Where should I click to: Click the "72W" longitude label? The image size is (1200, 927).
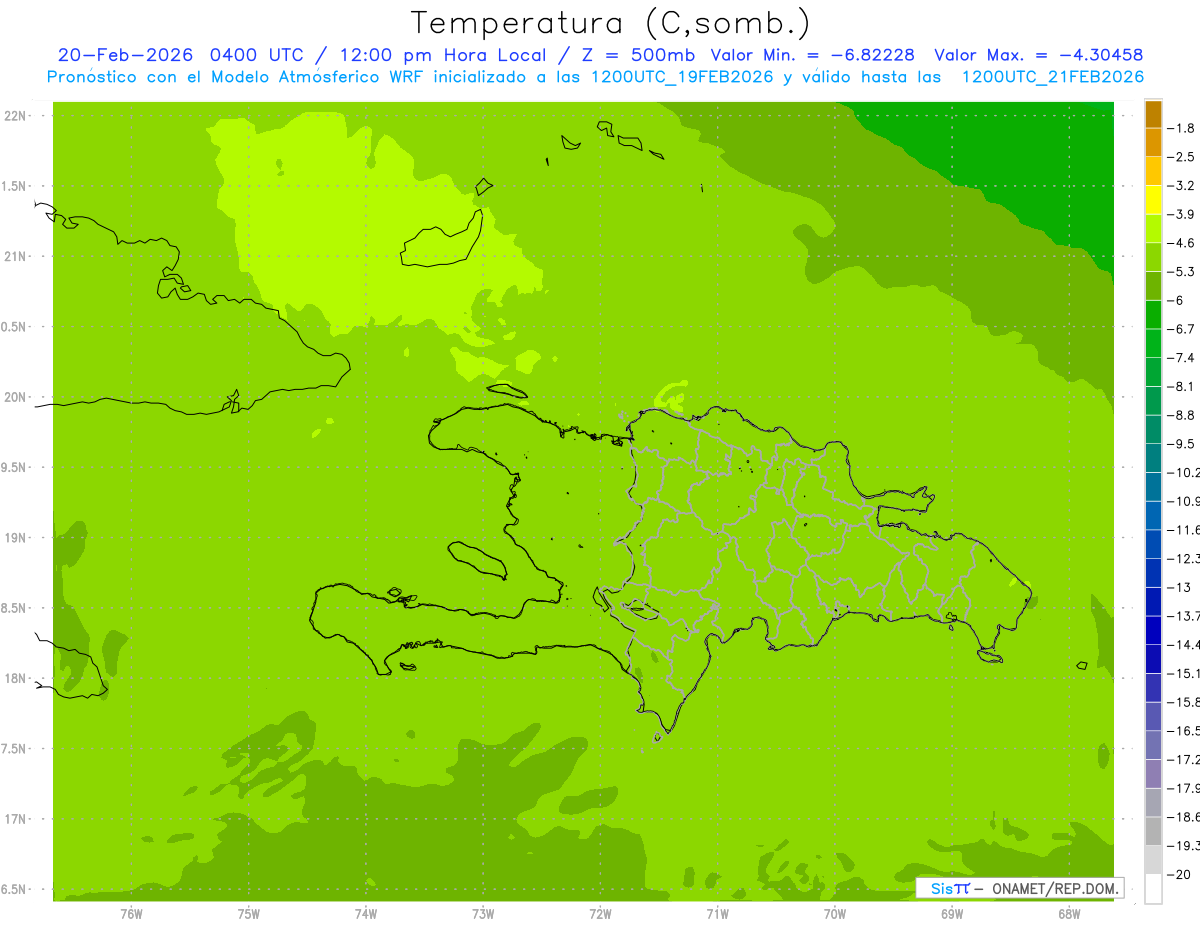click(x=600, y=914)
